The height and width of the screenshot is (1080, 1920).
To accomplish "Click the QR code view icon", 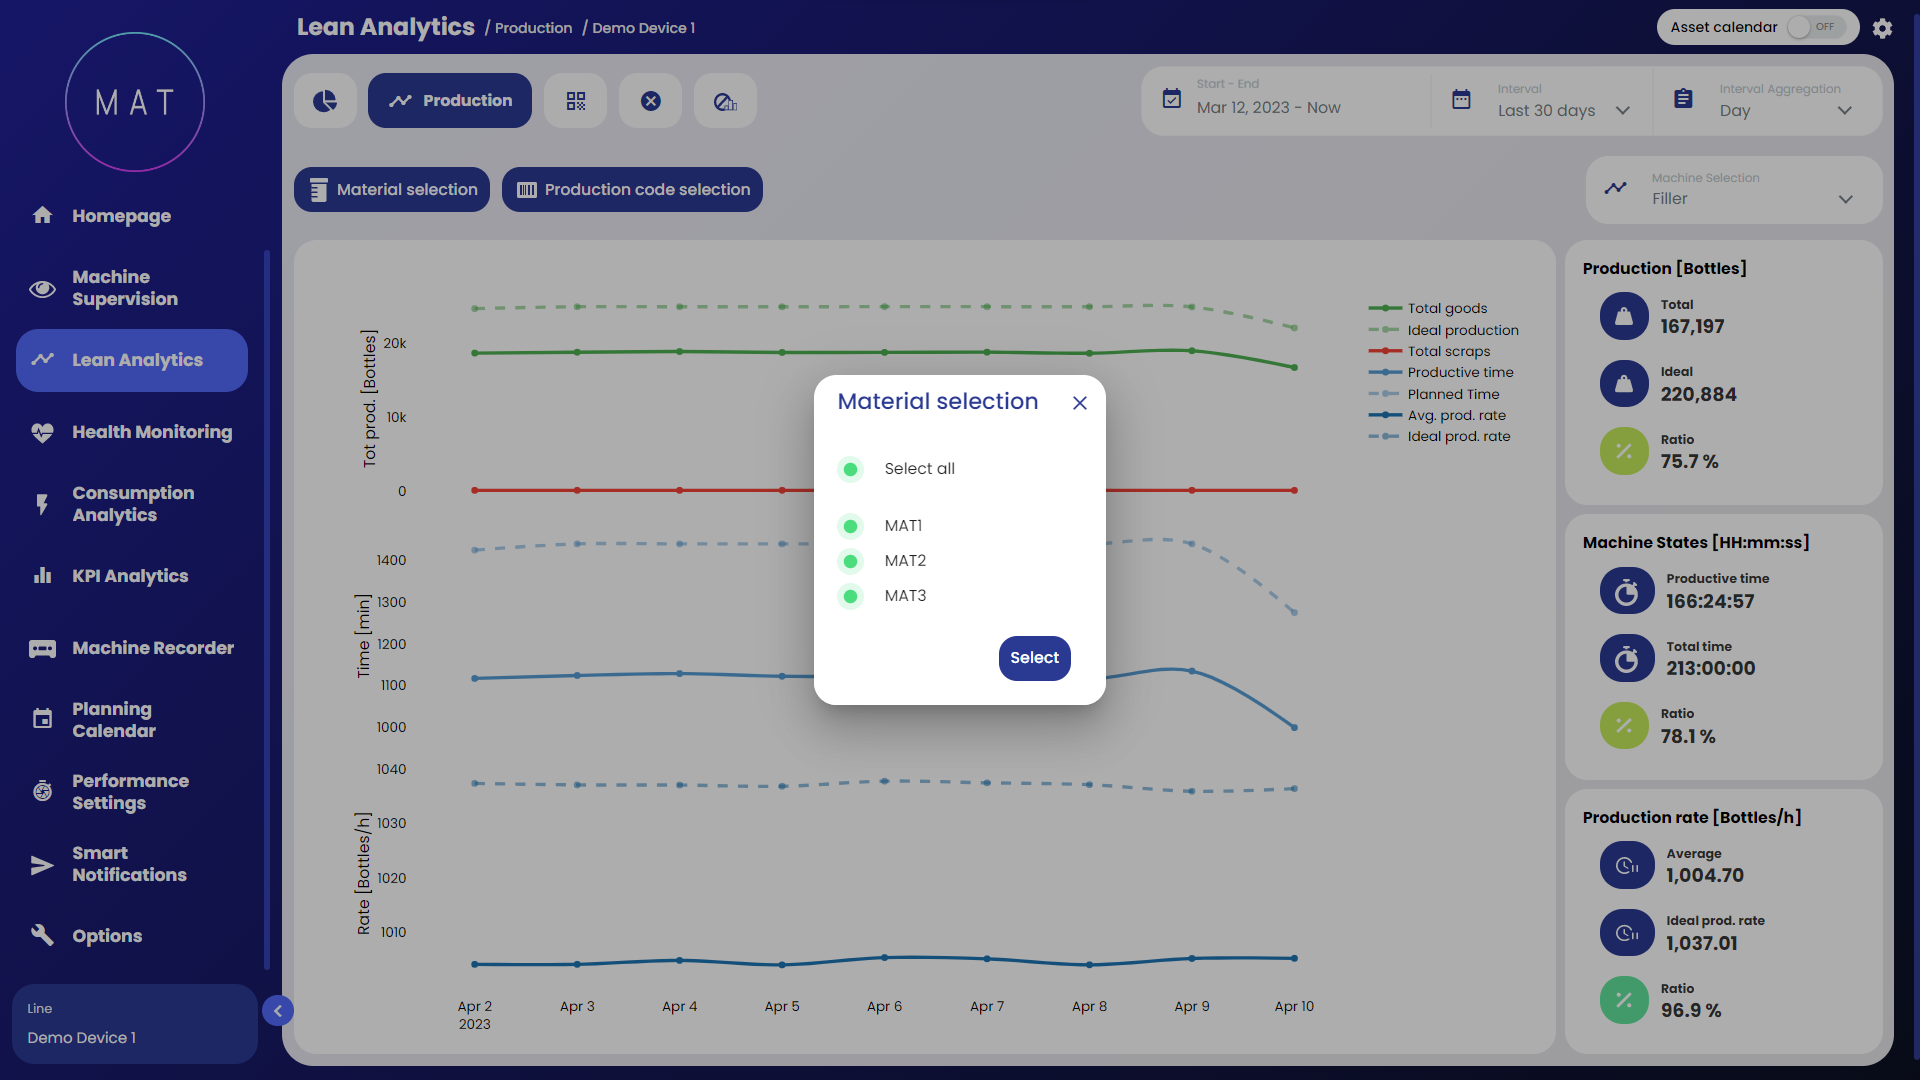I will click(575, 101).
